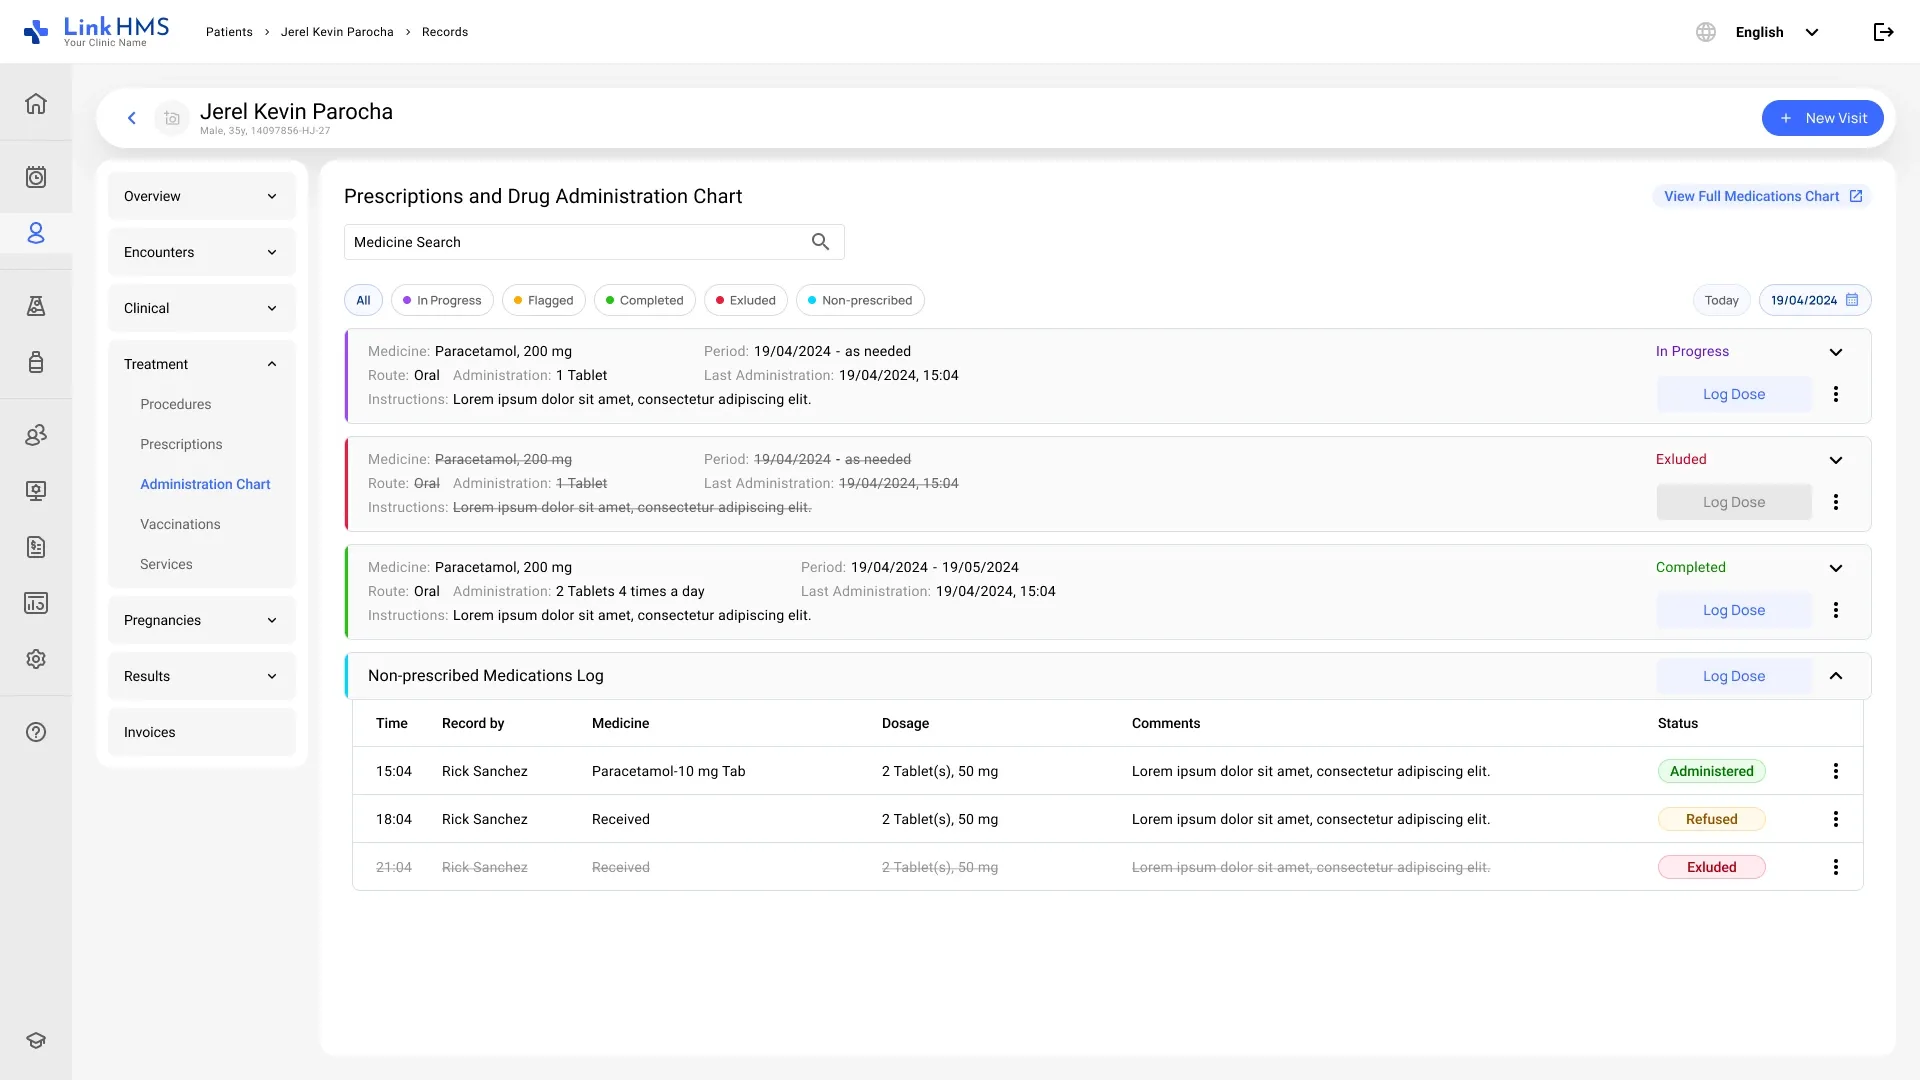Screen dimensions: 1920x1080
Task: Log Dose for Completed Paracetamol prescription
Action: coord(1734,610)
